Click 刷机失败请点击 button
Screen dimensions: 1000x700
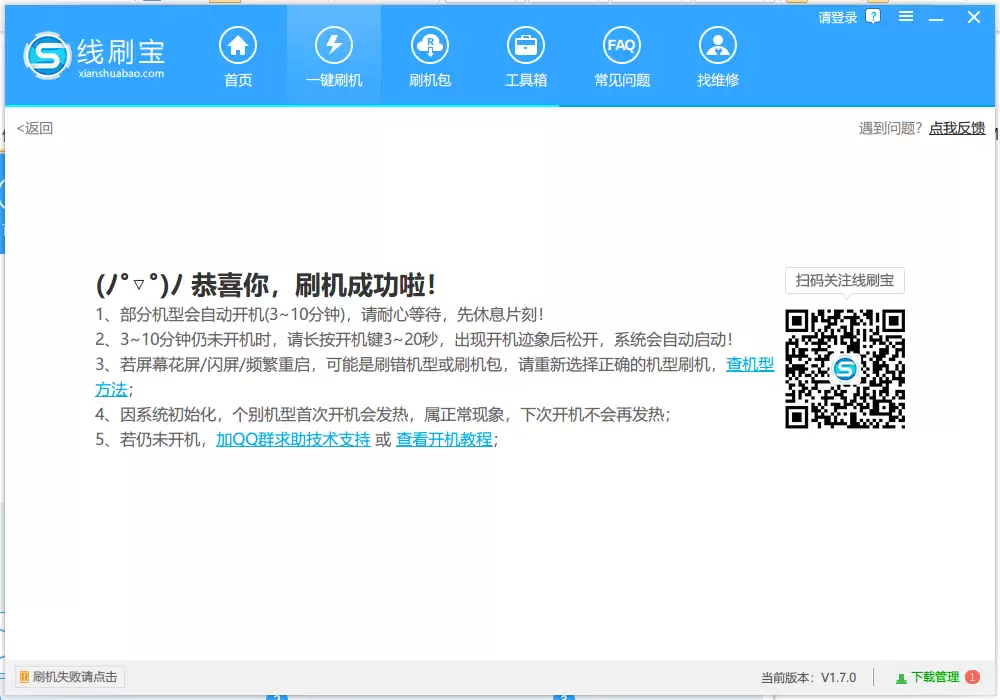[x=69, y=677]
